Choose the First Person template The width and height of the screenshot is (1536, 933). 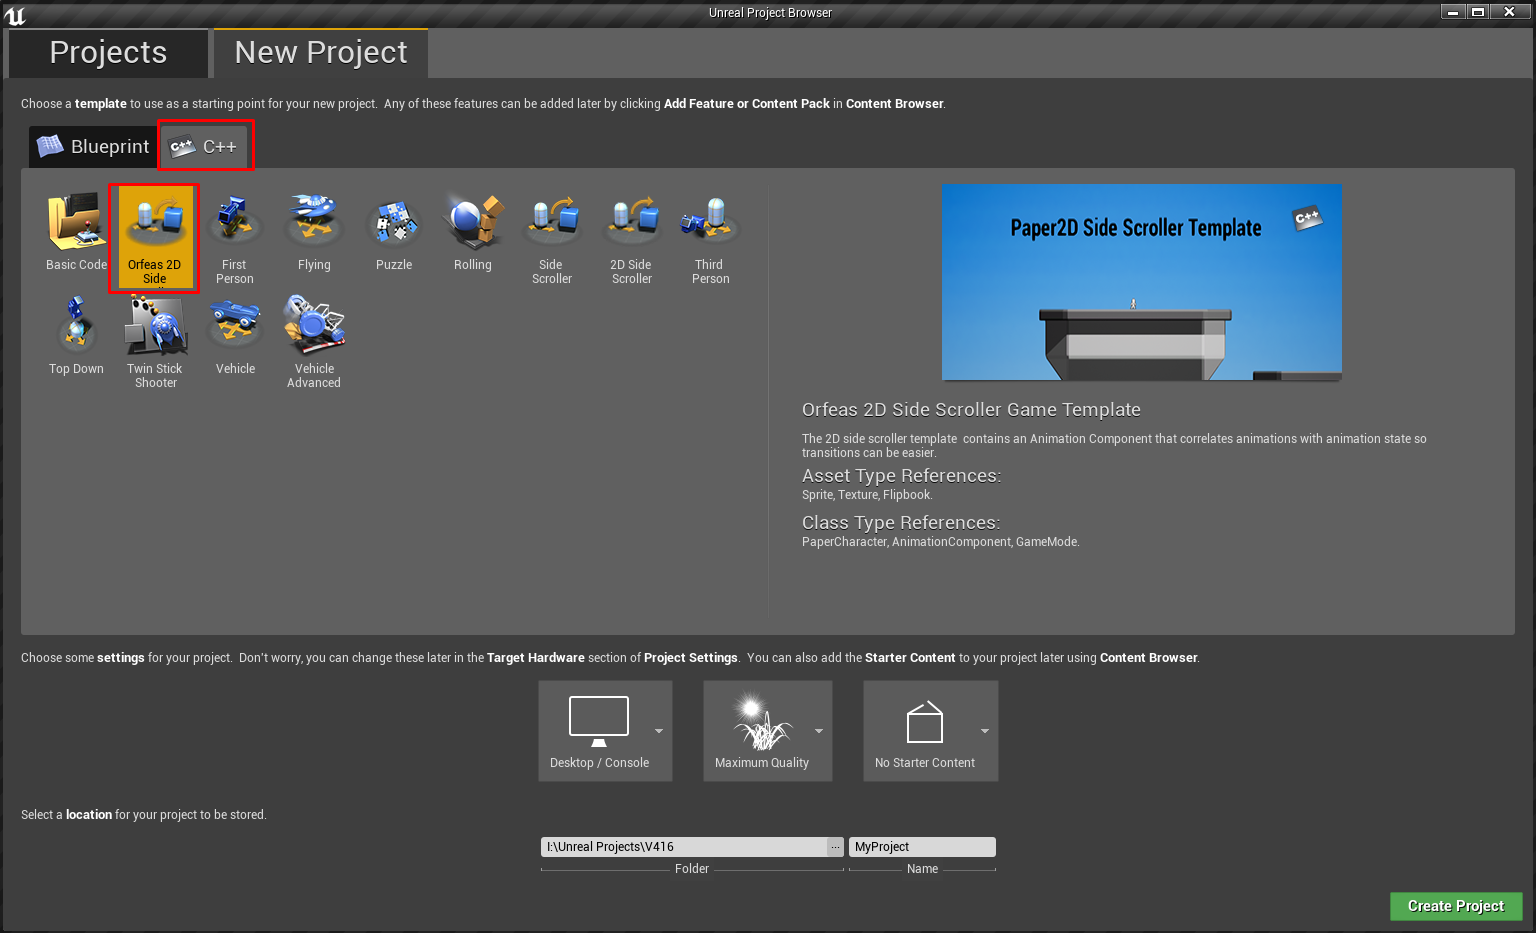tap(235, 237)
